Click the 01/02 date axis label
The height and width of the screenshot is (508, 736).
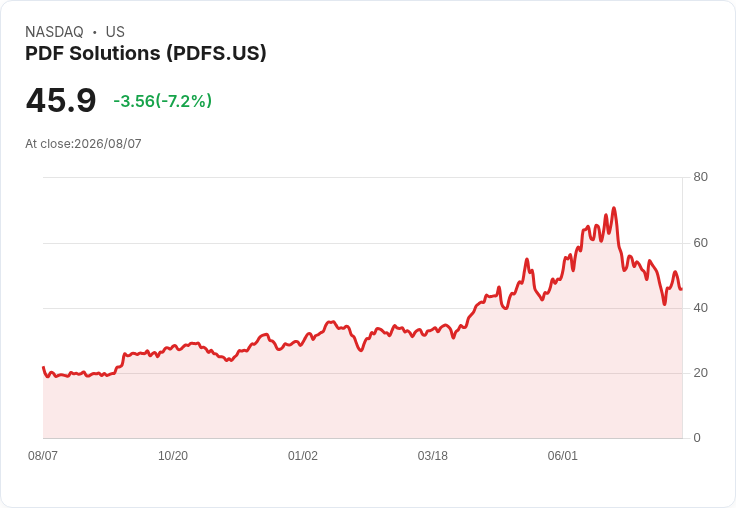[303, 455]
